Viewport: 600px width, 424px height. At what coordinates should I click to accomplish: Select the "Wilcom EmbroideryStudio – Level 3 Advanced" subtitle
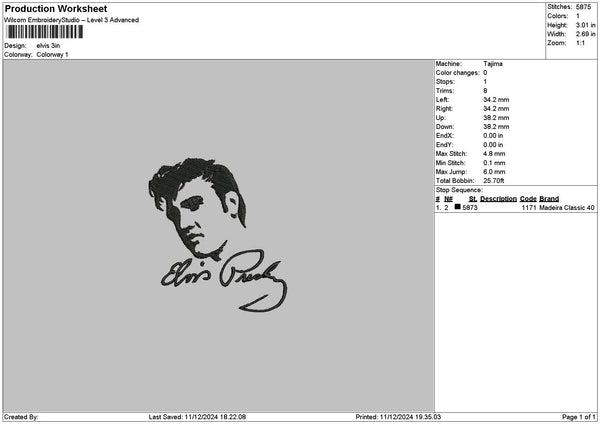pyautogui.click(x=72, y=20)
